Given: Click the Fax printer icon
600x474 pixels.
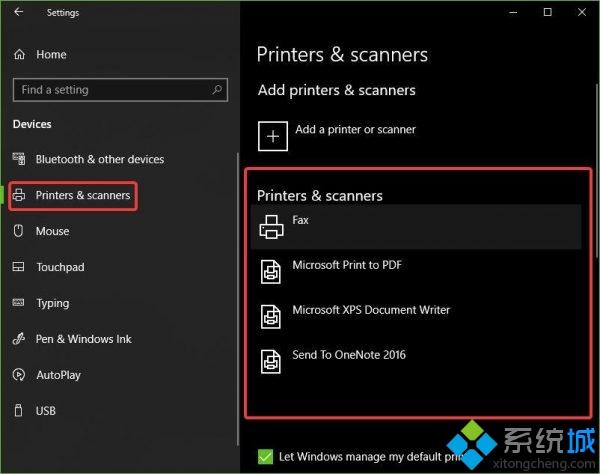Looking at the screenshot, I should 271,226.
